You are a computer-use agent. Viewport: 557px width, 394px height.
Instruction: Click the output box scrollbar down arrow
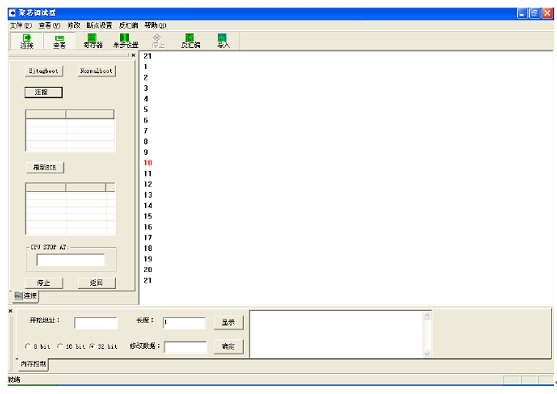(x=427, y=353)
